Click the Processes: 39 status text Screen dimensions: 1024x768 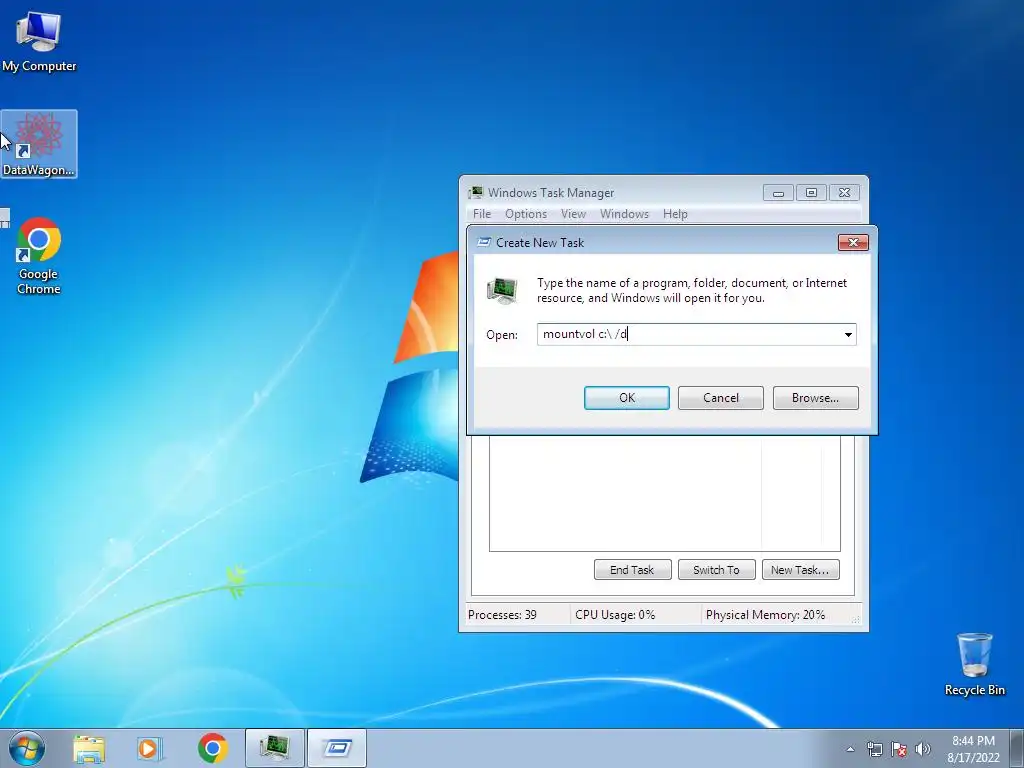pos(502,615)
